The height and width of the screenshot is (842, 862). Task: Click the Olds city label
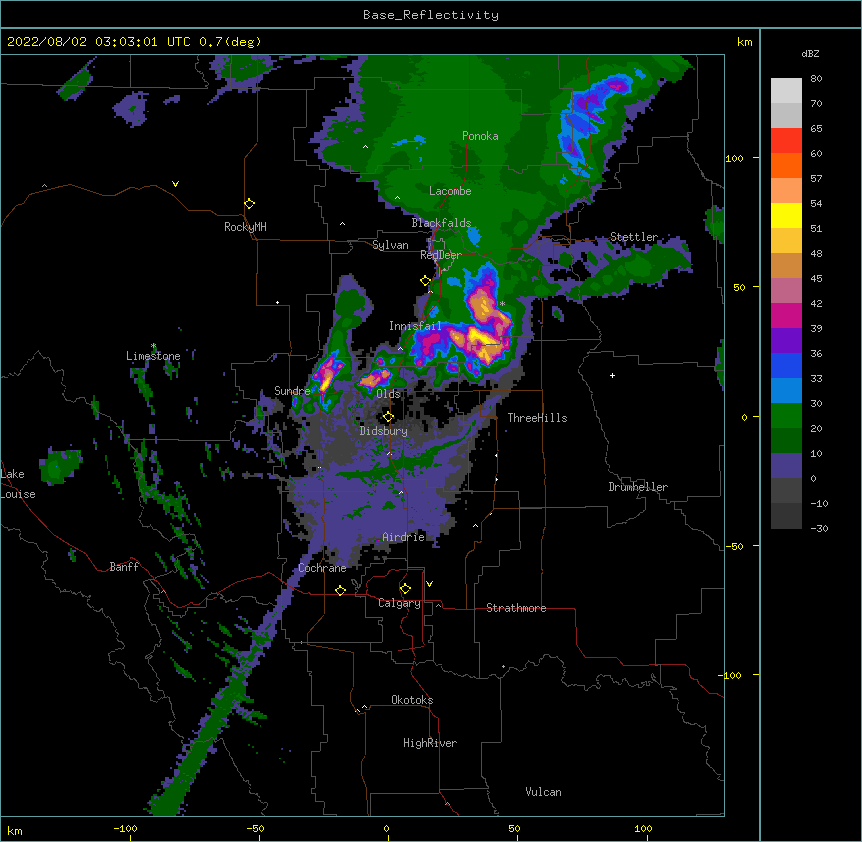pyautogui.click(x=388, y=394)
